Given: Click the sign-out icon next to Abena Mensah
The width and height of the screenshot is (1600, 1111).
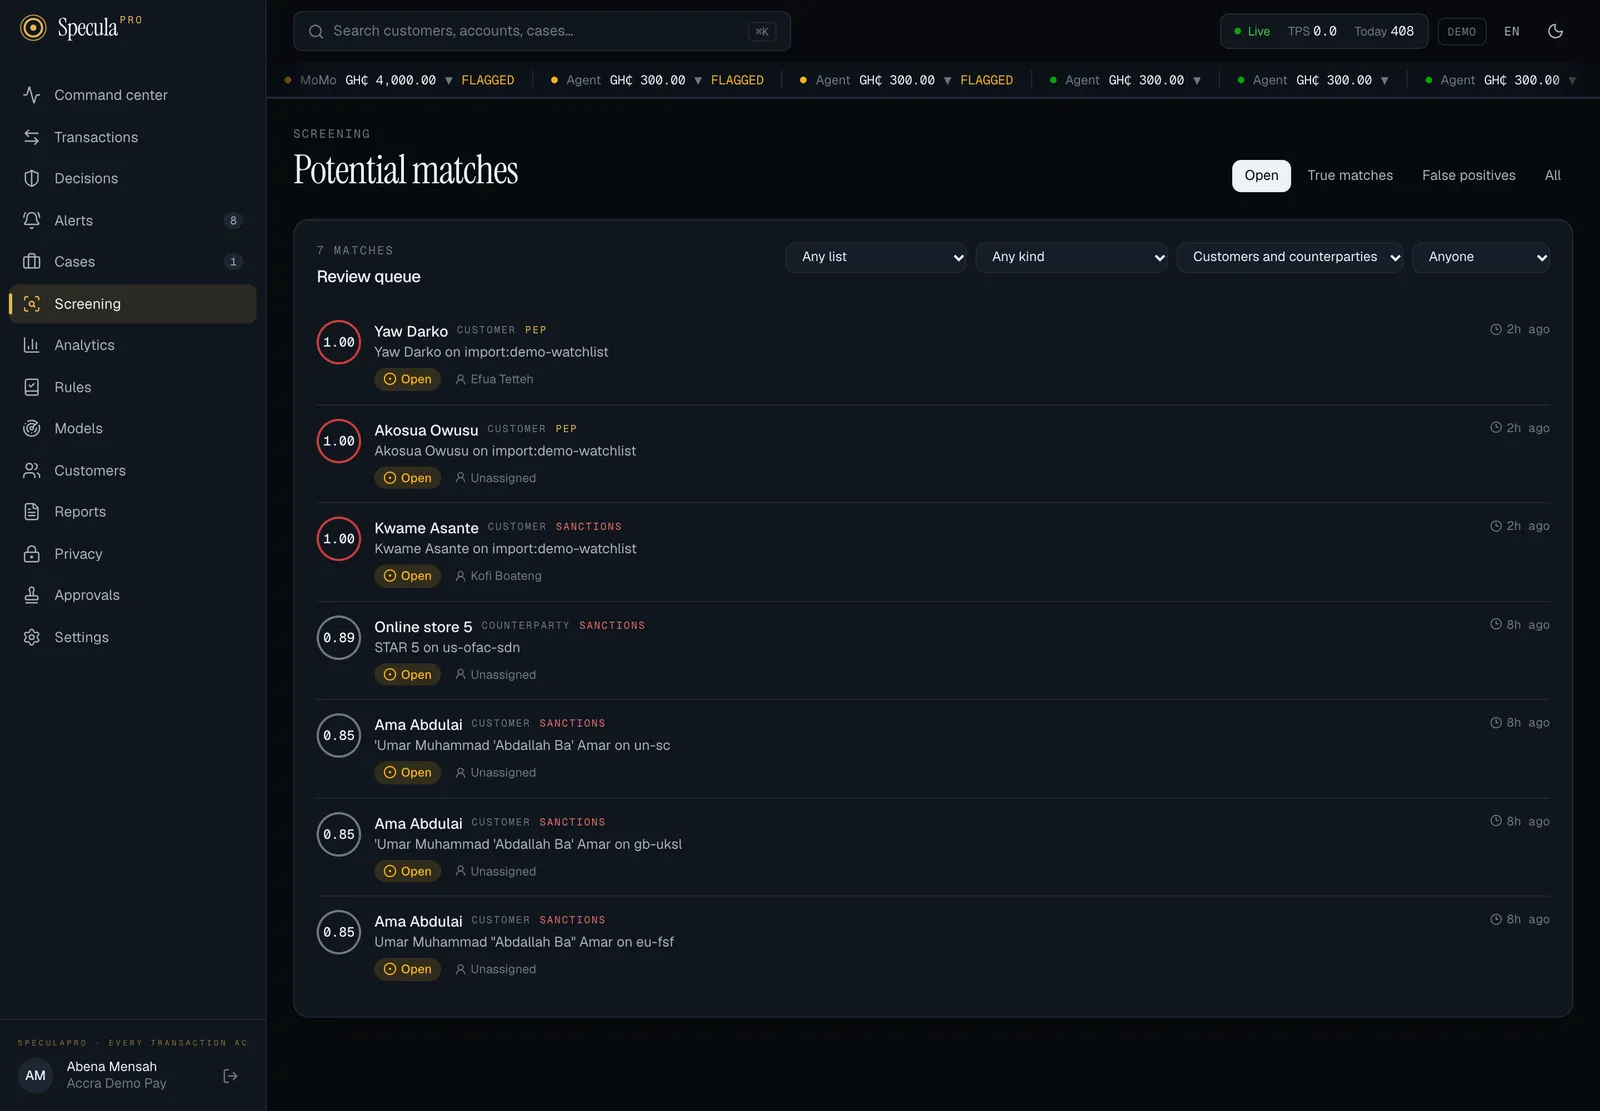Looking at the screenshot, I should coord(230,1076).
